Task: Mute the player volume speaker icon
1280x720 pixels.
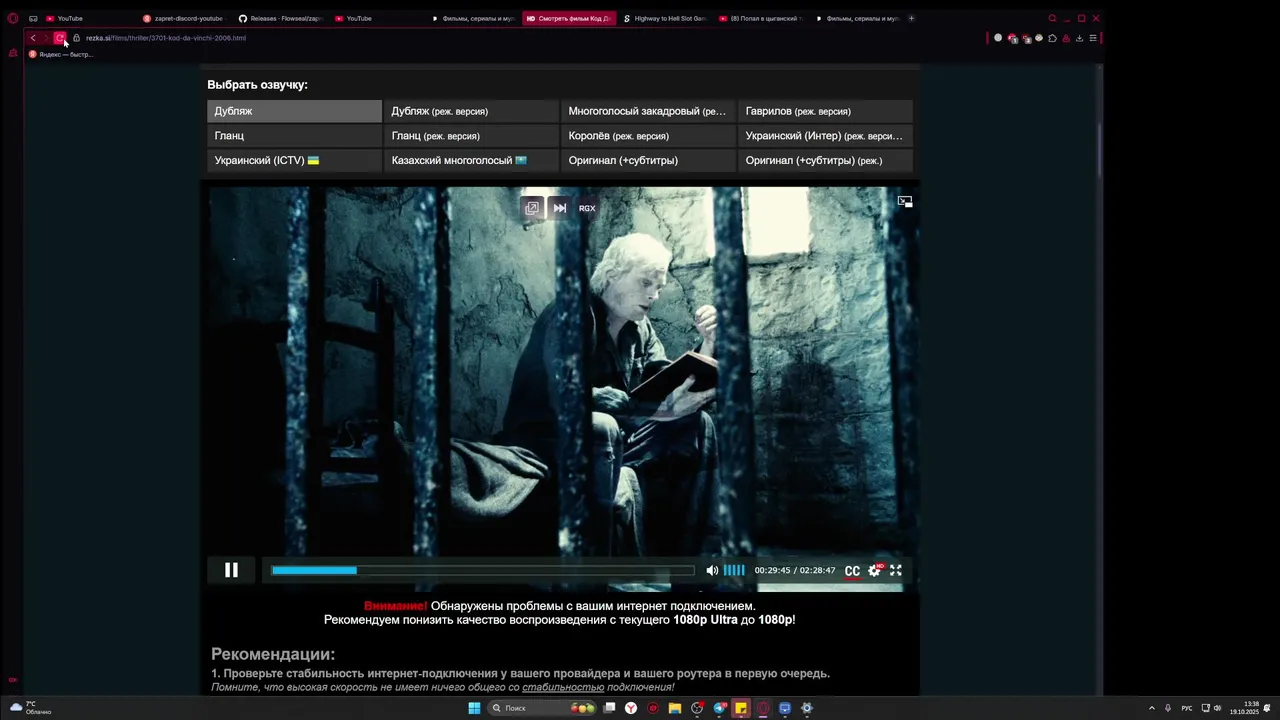Action: (x=712, y=570)
